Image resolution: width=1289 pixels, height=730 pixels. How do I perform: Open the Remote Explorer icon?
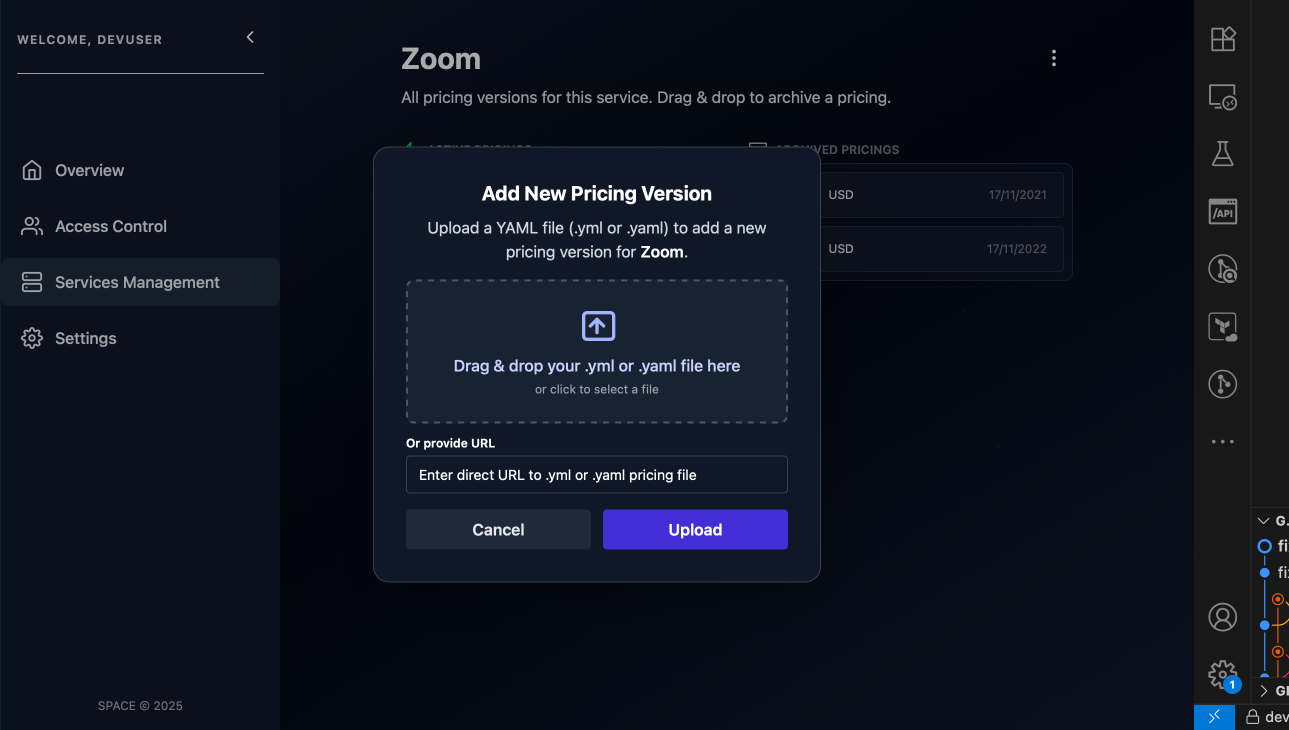point(1223,97)
